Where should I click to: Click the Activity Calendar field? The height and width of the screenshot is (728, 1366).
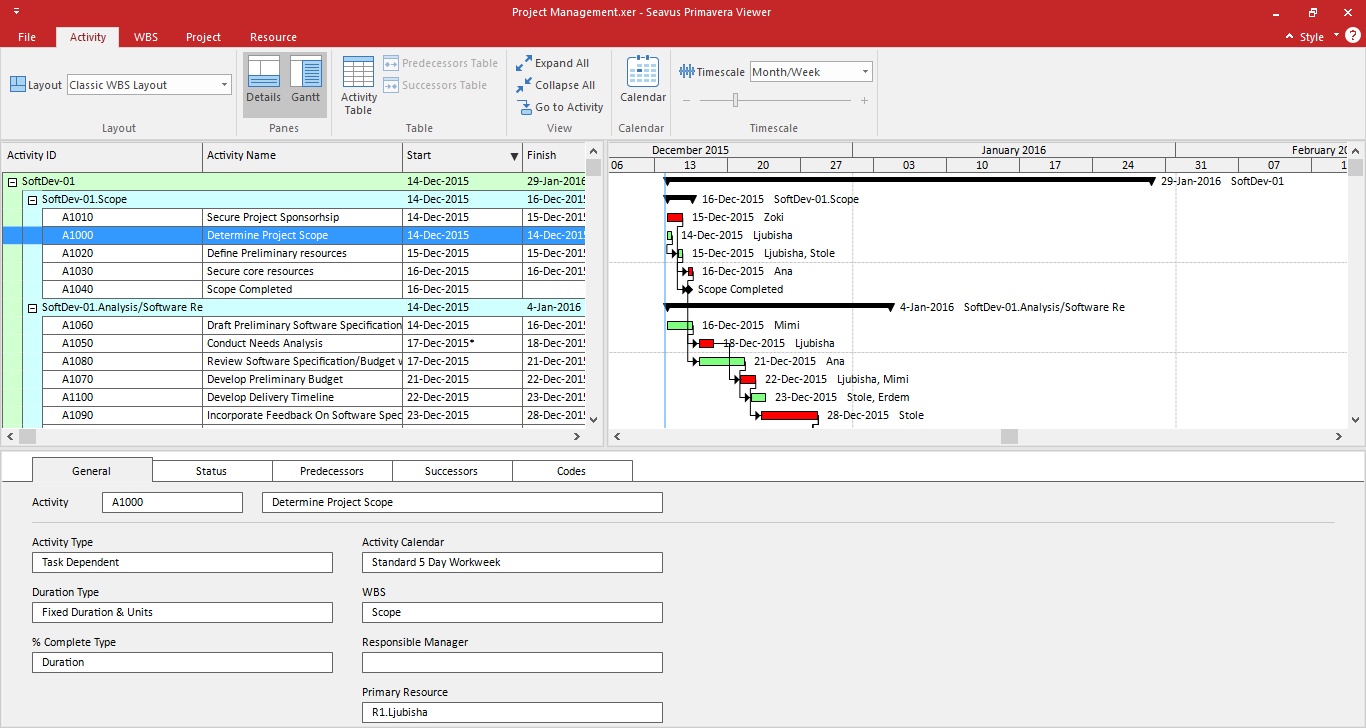tap(512, 562)
